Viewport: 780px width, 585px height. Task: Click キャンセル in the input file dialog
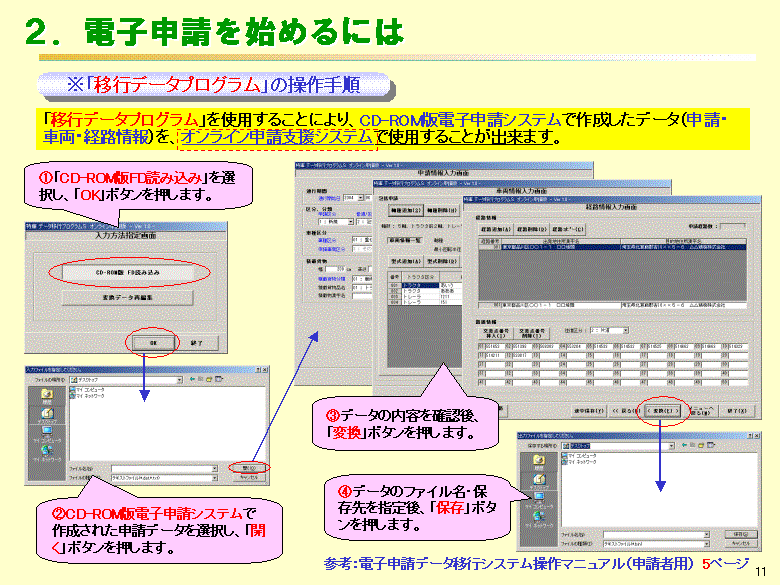point(249,478)
